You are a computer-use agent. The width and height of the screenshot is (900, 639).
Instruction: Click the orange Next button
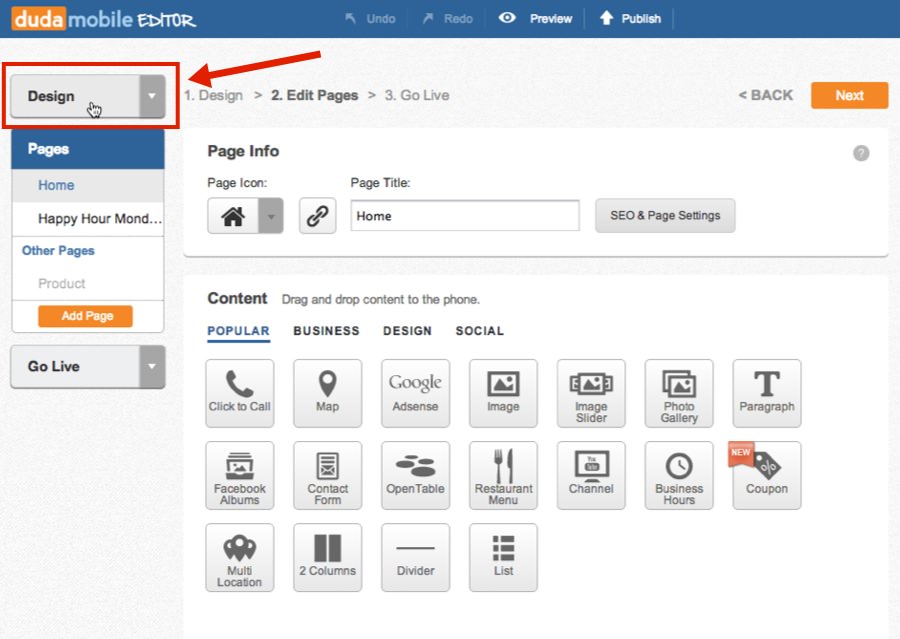[x=849, y=95]
